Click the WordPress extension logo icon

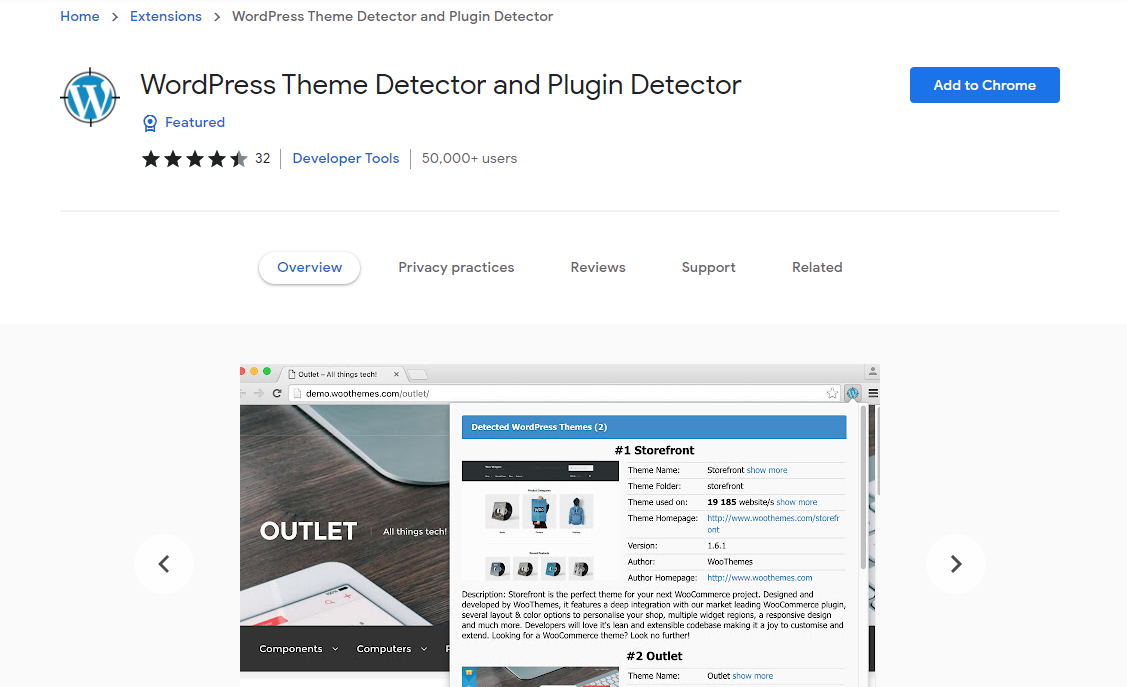[89, 97]
